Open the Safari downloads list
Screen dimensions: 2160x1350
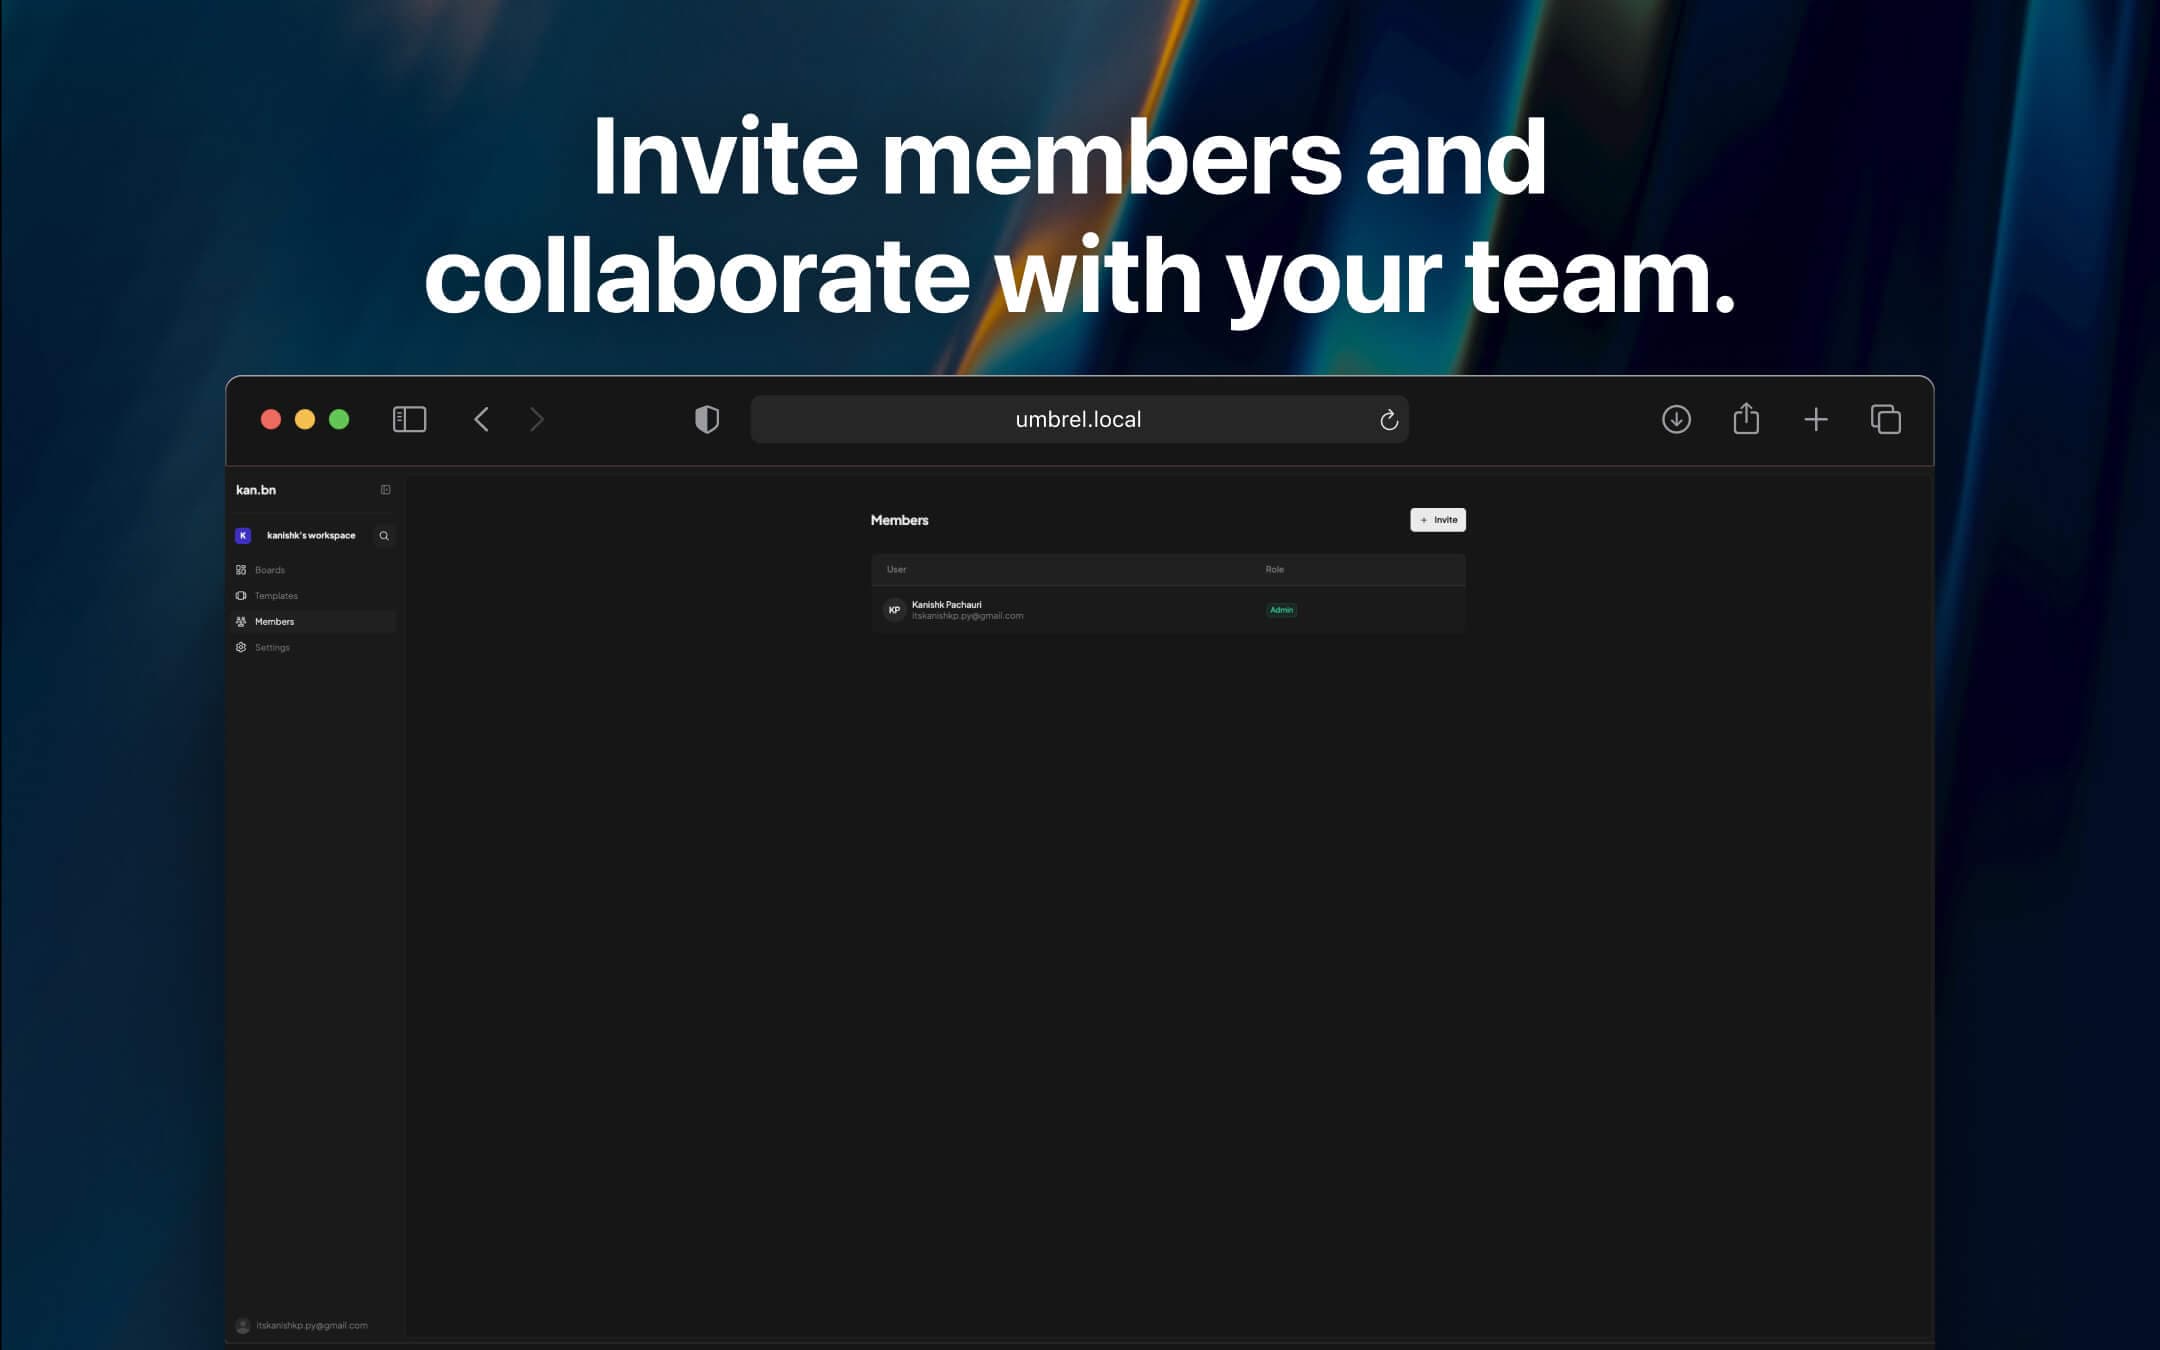(x=1677, y=419)
